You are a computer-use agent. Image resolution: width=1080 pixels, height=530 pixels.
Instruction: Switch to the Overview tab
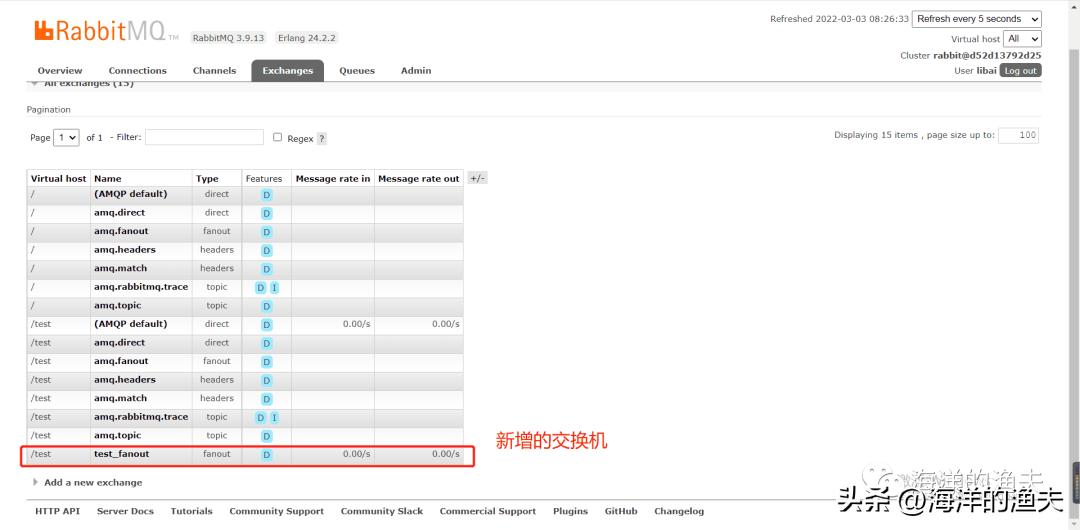[60, 70]
